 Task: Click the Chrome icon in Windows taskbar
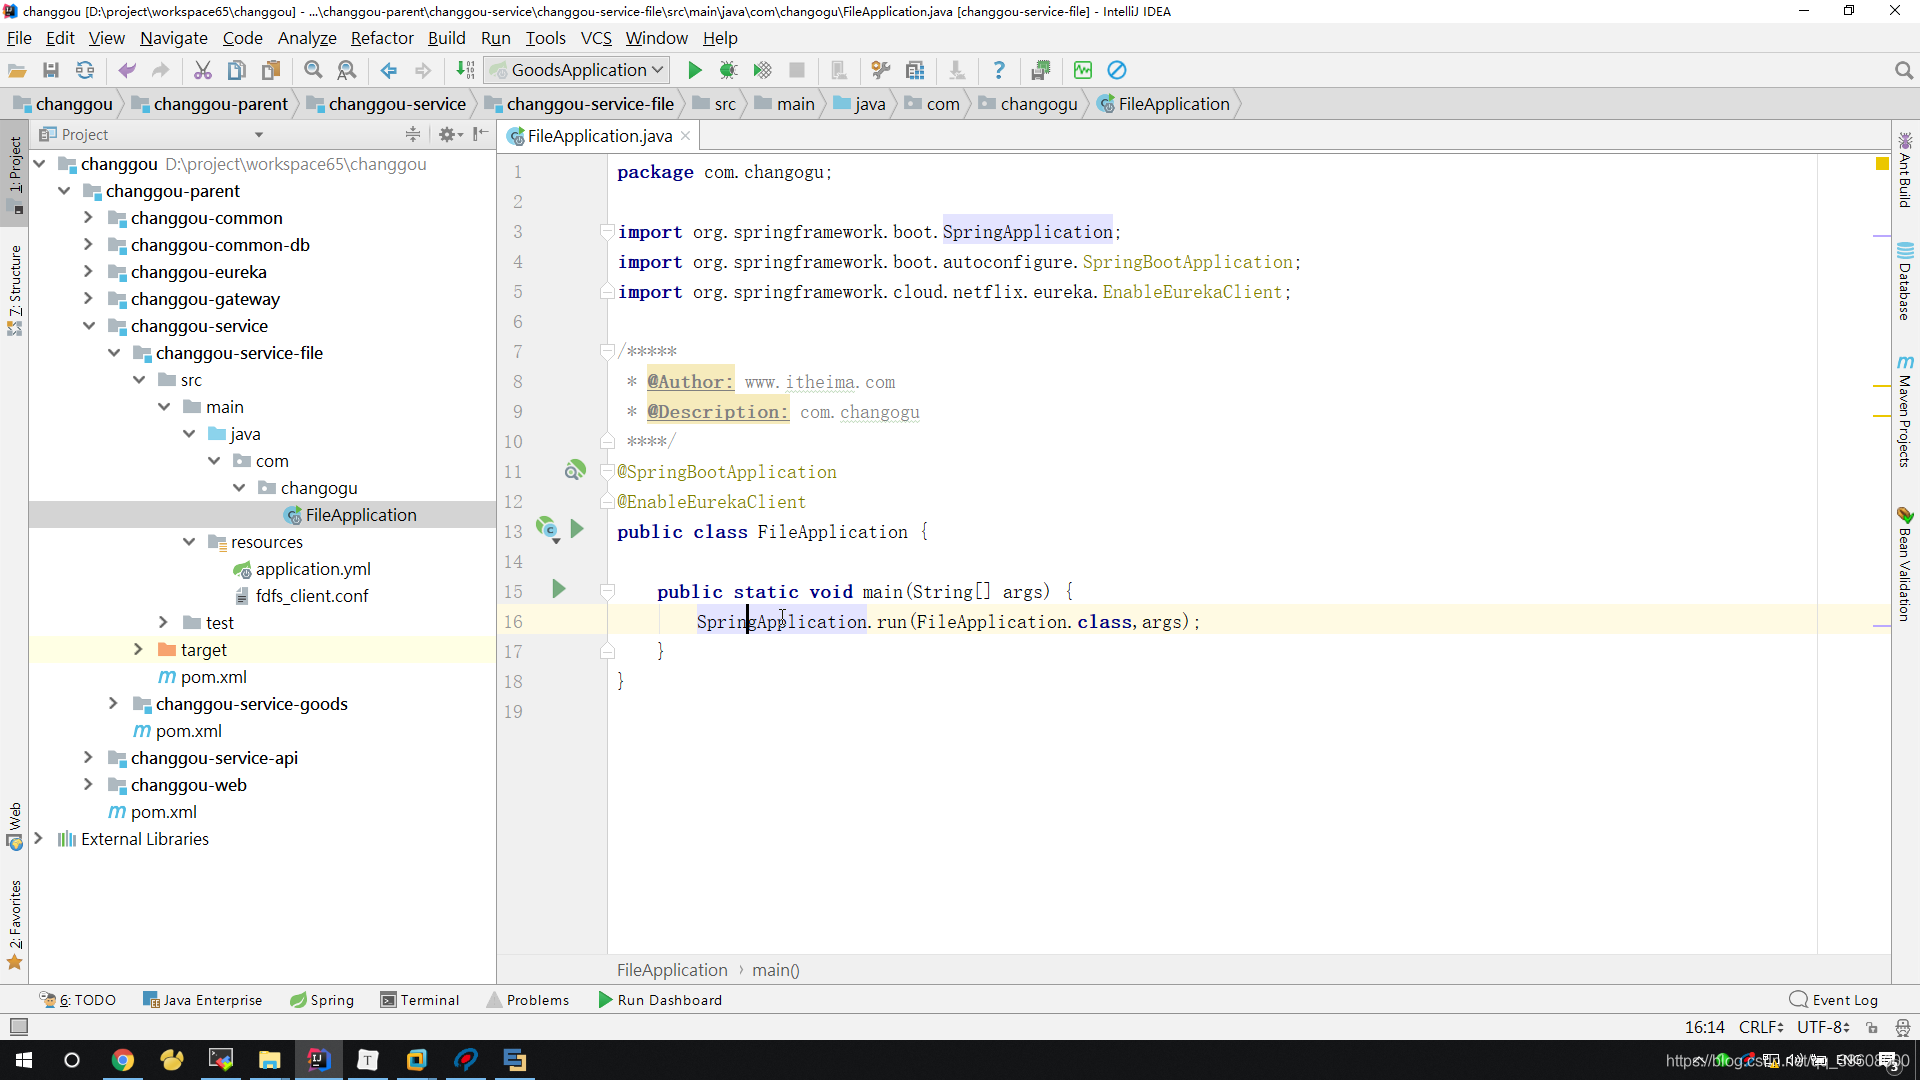point(123,1060)
